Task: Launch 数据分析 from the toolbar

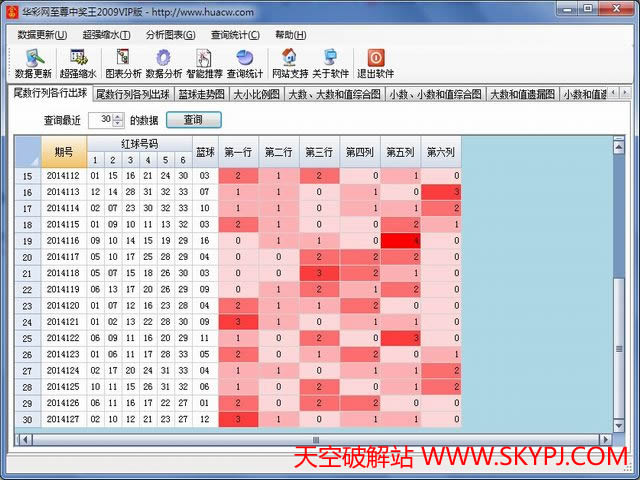Action: 164,64
